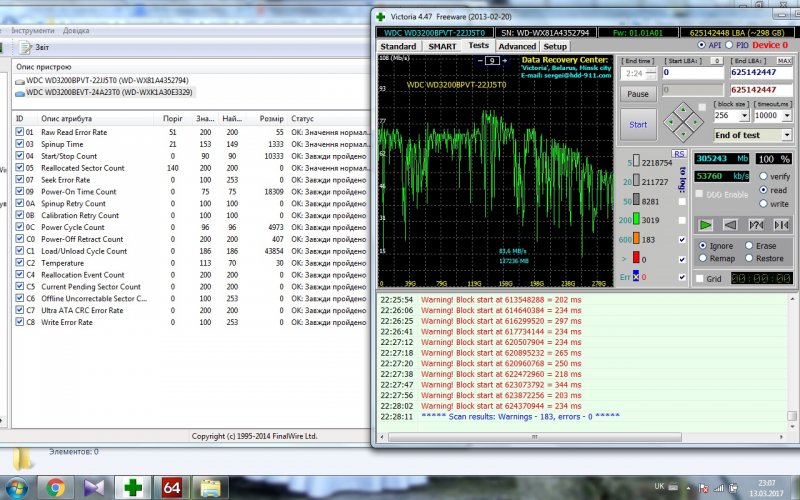This screenshot has height=500, width=800.
Task: Click the diamond-shaped navigation arrows pad
Action: [683, 123]
